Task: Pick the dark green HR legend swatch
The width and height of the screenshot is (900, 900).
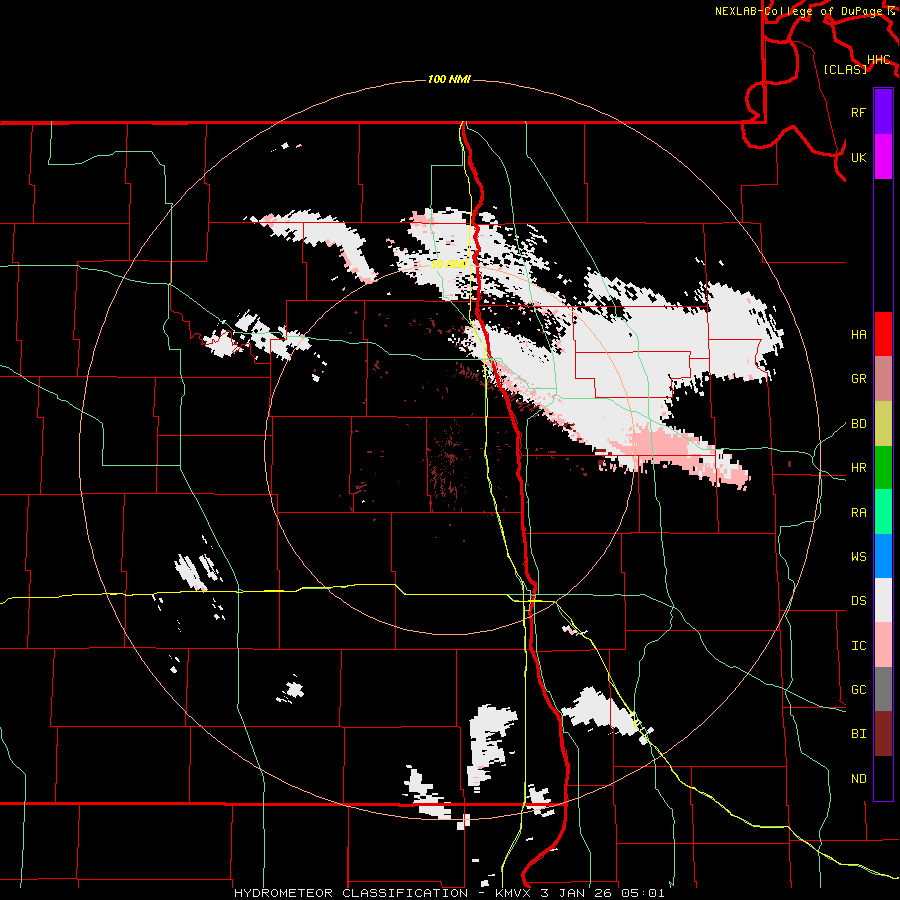Action: pos(883,467)
